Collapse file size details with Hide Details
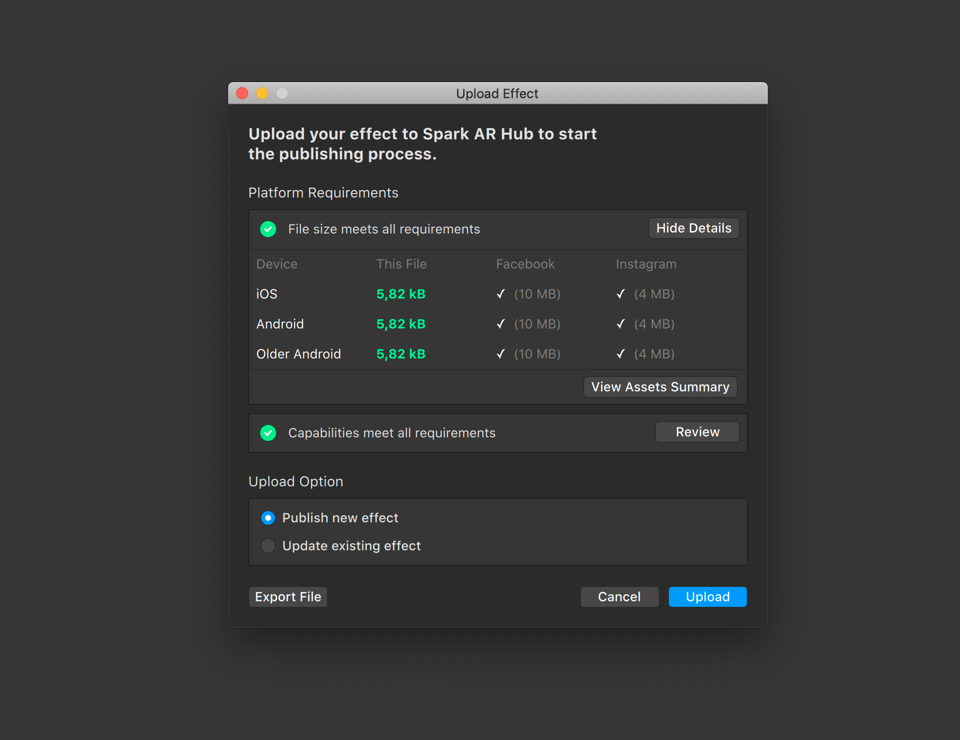Viewport: 960px width, 740px height. [x=693, y=228]
